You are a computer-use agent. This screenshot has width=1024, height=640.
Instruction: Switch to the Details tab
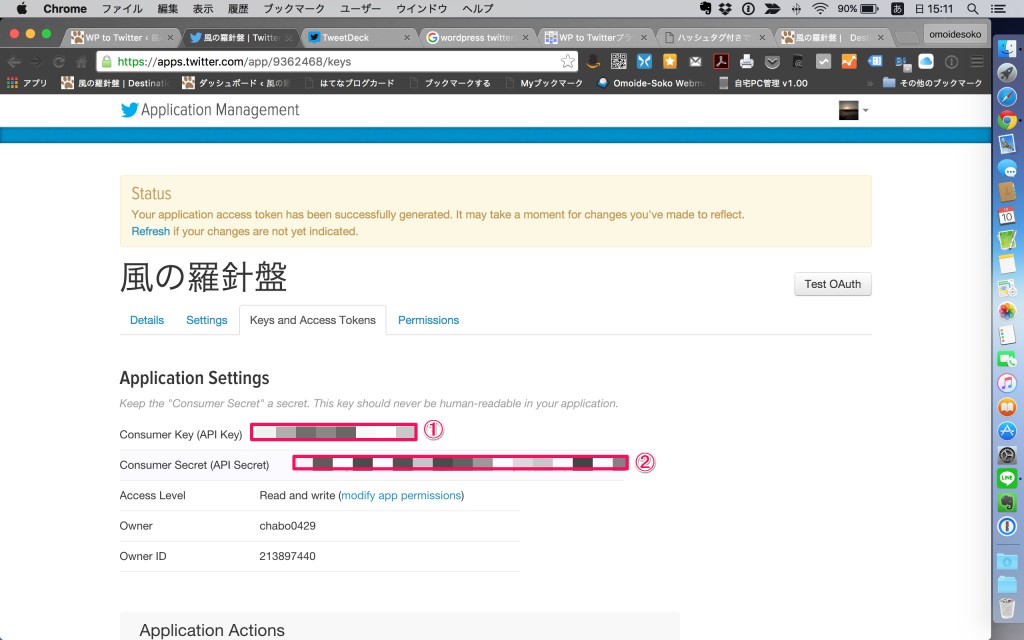pos(147,320)
